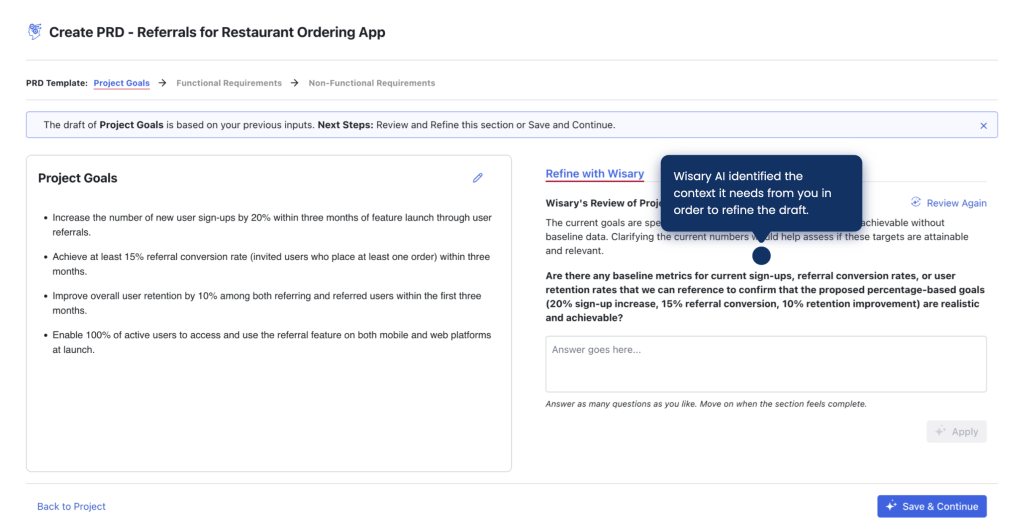Focus the Answer goes here text box
1024x532 pixels.
(765, 364)
